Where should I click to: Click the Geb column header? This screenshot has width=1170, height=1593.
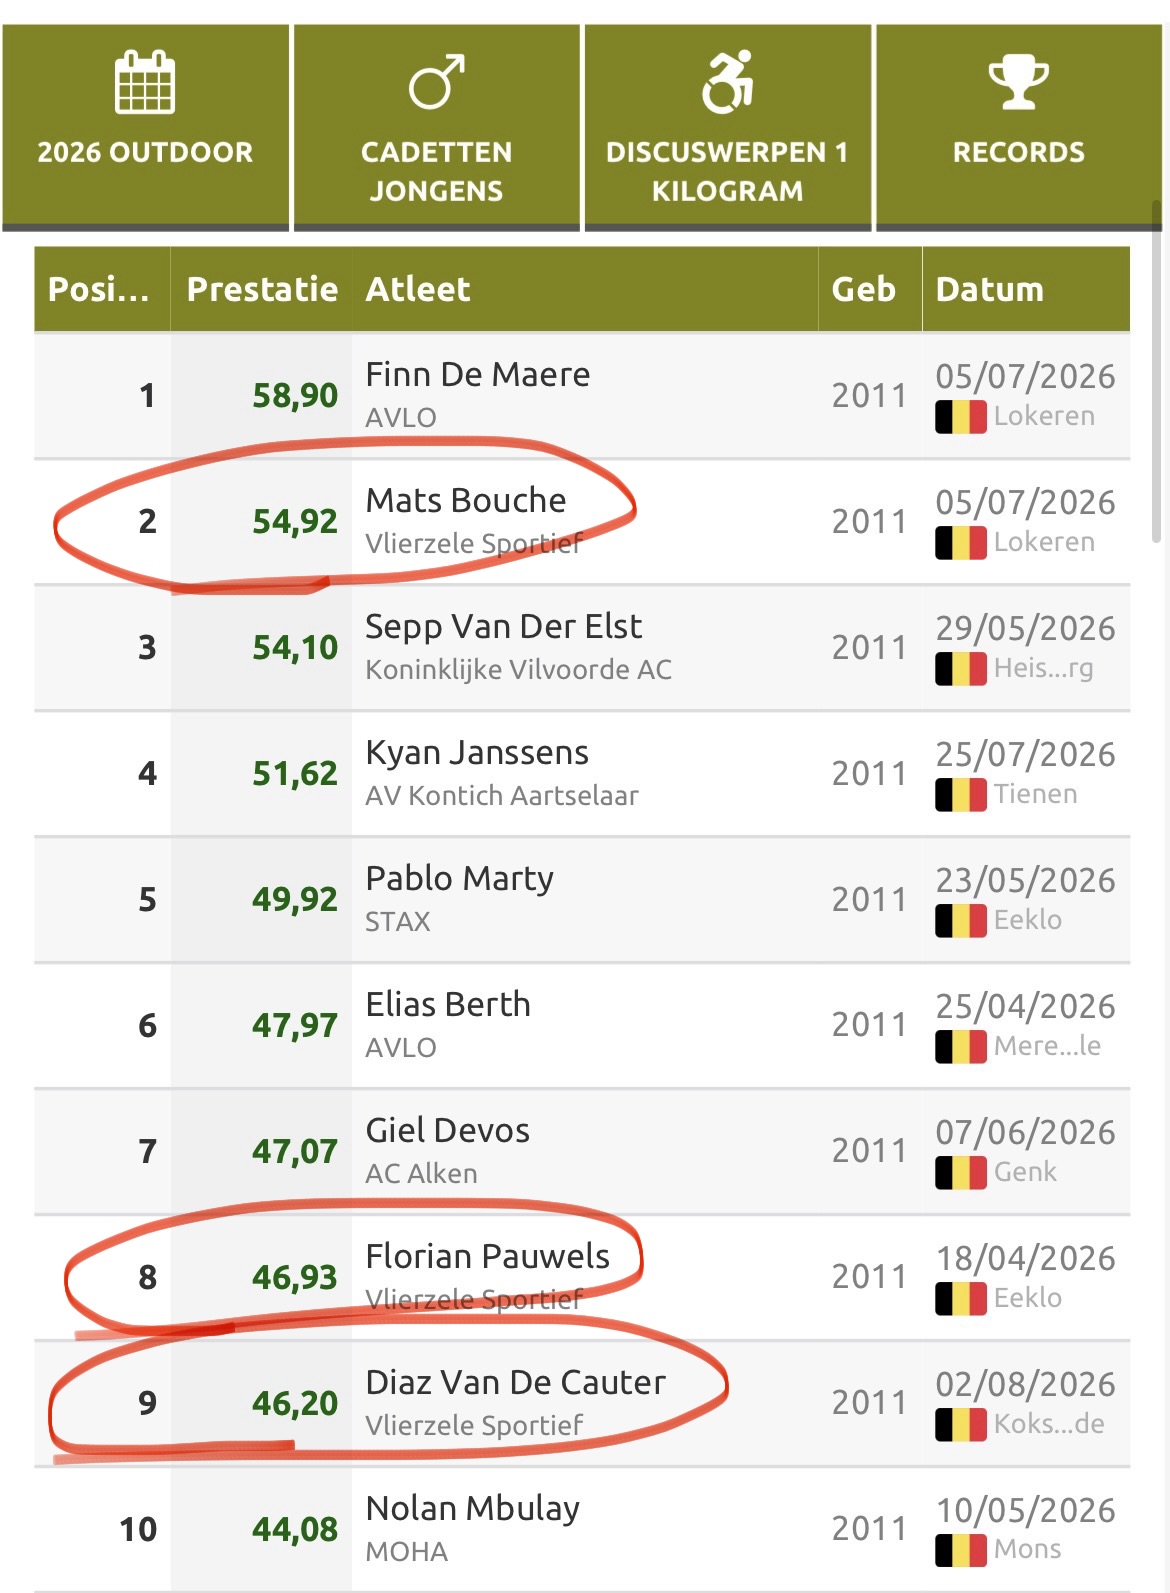(870, 289)
